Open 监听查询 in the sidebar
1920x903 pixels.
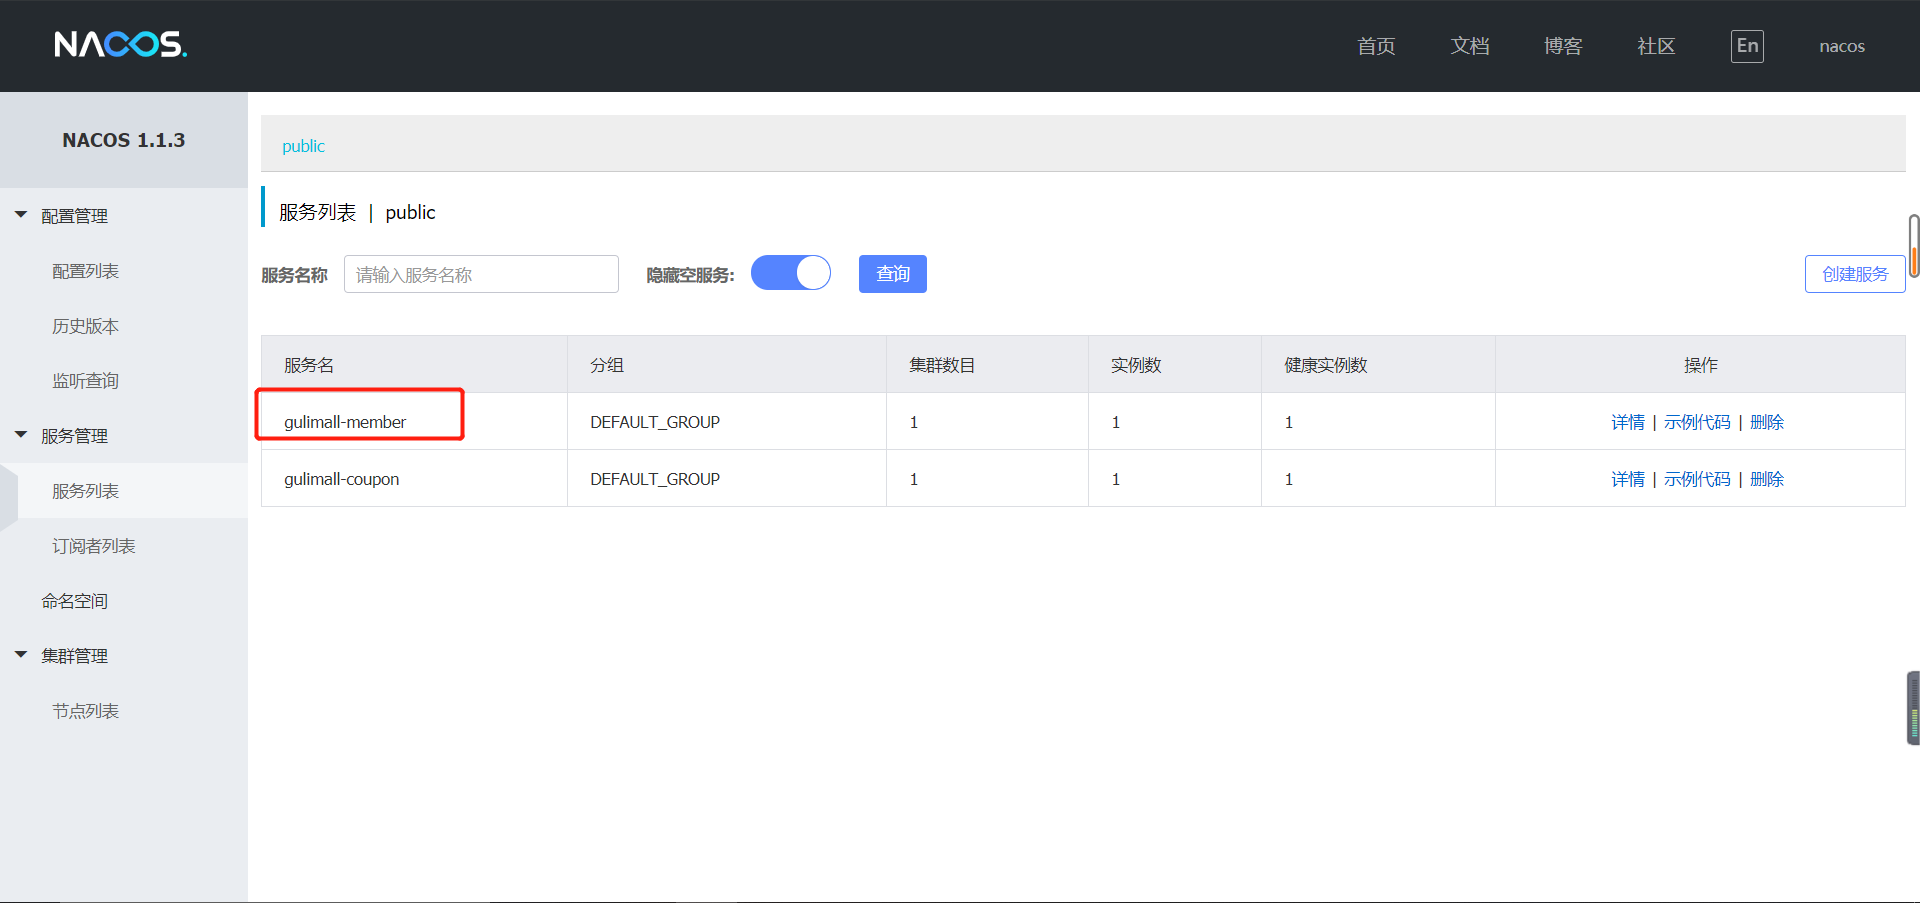[x=86, y=381]
